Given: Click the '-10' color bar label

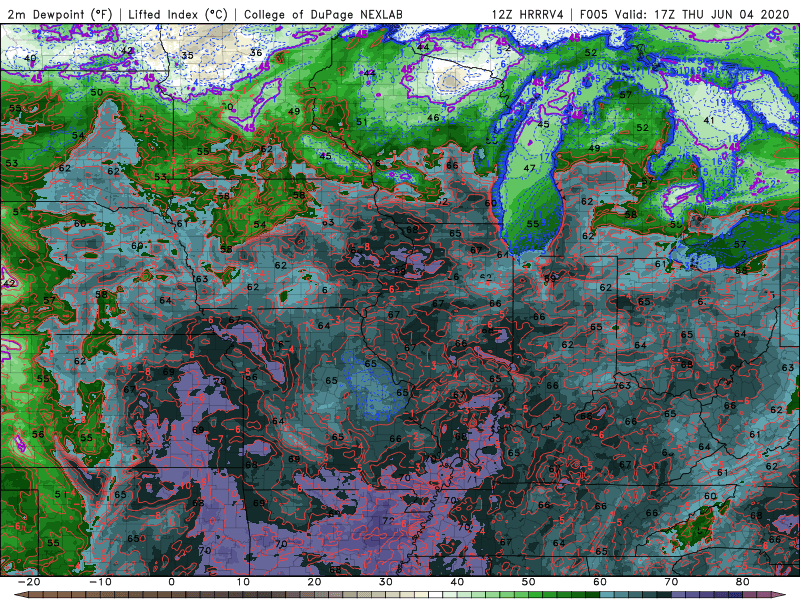Looking at the screenshot, I should [100, 582].
